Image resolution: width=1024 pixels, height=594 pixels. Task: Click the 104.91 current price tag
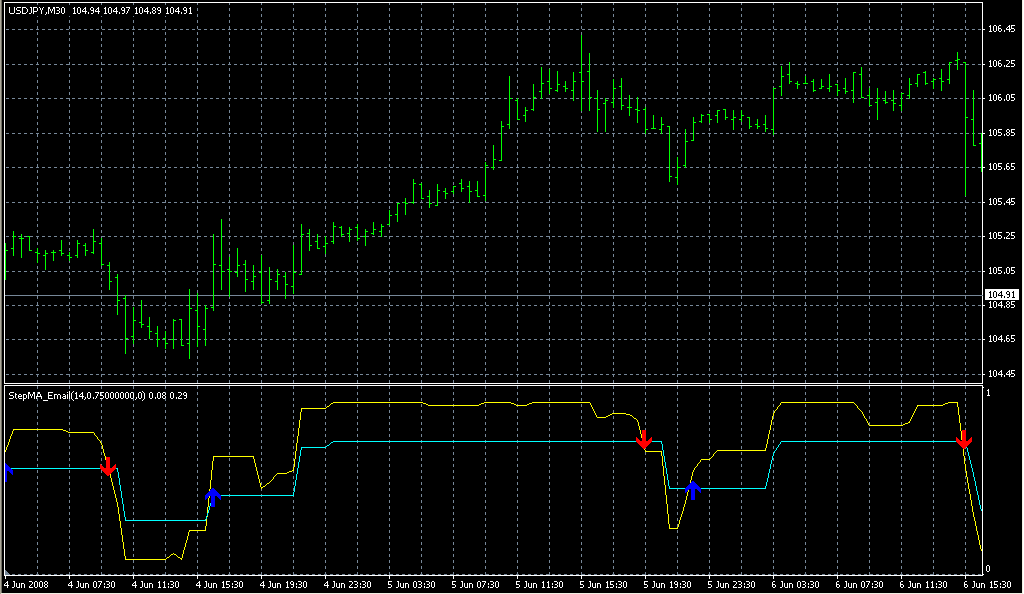click(x=1000, y=294)
